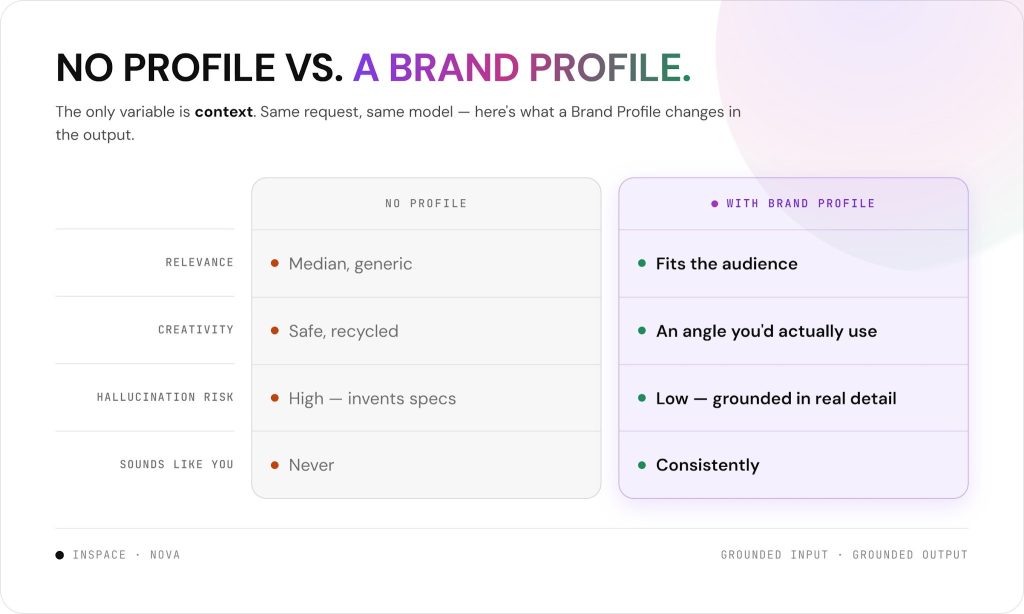Viewport: 1024px width, 614px height.
Task: Click the orange bullet next to Never
Action: click(x=275, y=465)
